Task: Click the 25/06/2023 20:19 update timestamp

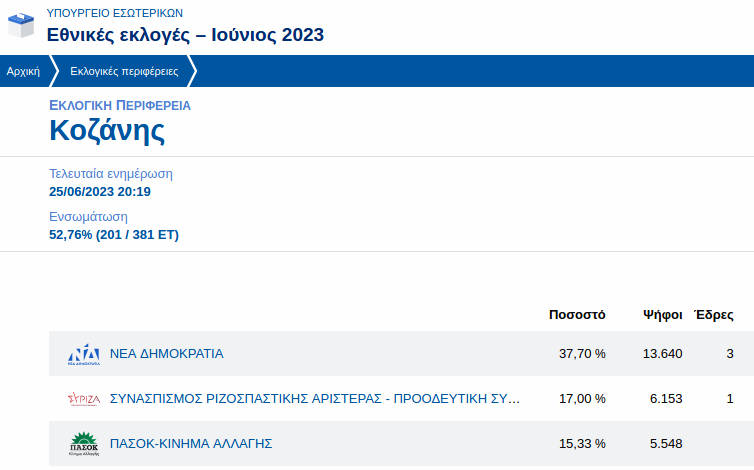Action: point(100,192)
